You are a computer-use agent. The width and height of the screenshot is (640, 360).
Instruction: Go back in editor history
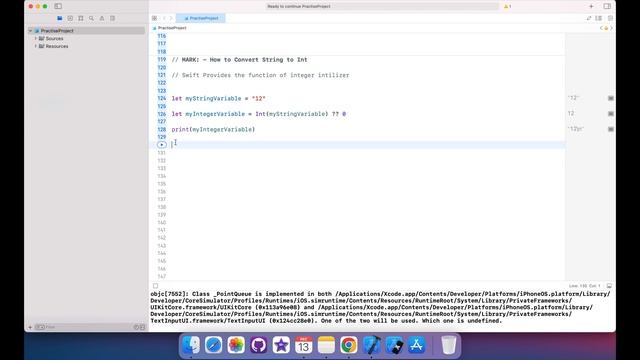[x=164, y=18]
